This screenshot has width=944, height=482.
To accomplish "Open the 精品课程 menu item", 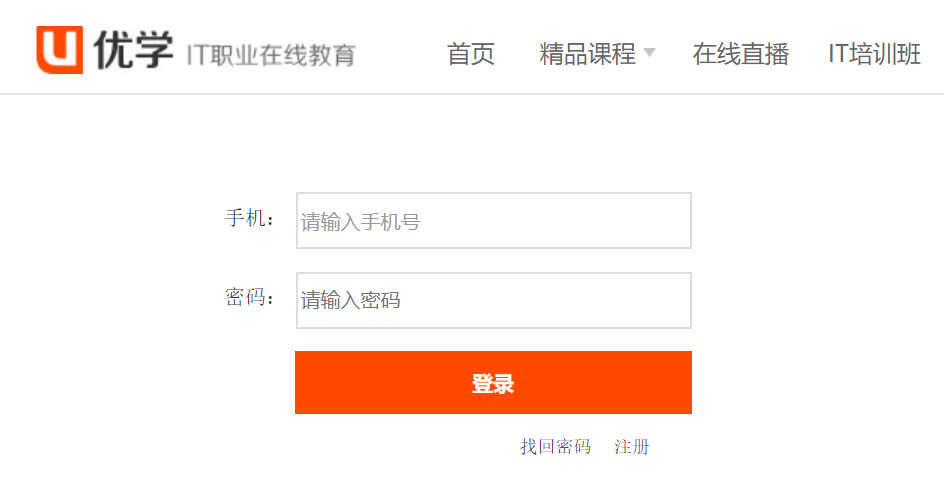I will (x=588, y=54).
